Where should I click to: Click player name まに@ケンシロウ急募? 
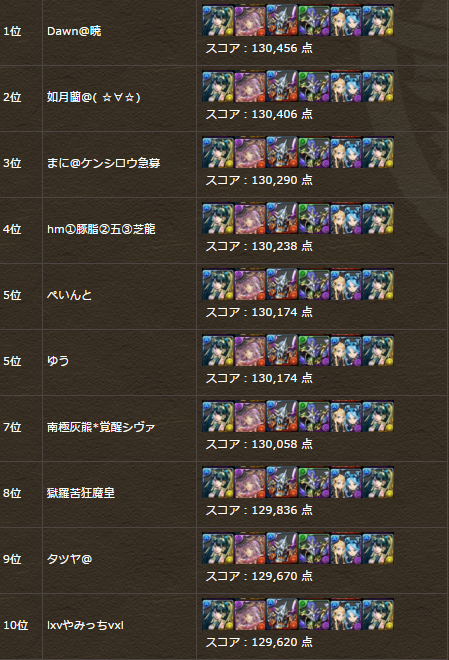104,163
